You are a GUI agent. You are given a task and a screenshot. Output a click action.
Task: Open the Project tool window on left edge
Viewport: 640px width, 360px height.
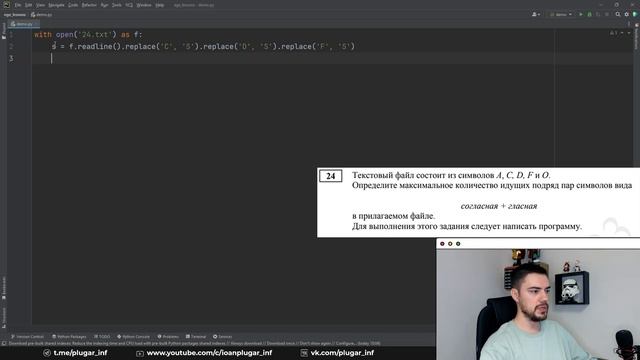[x=4, y=31]
